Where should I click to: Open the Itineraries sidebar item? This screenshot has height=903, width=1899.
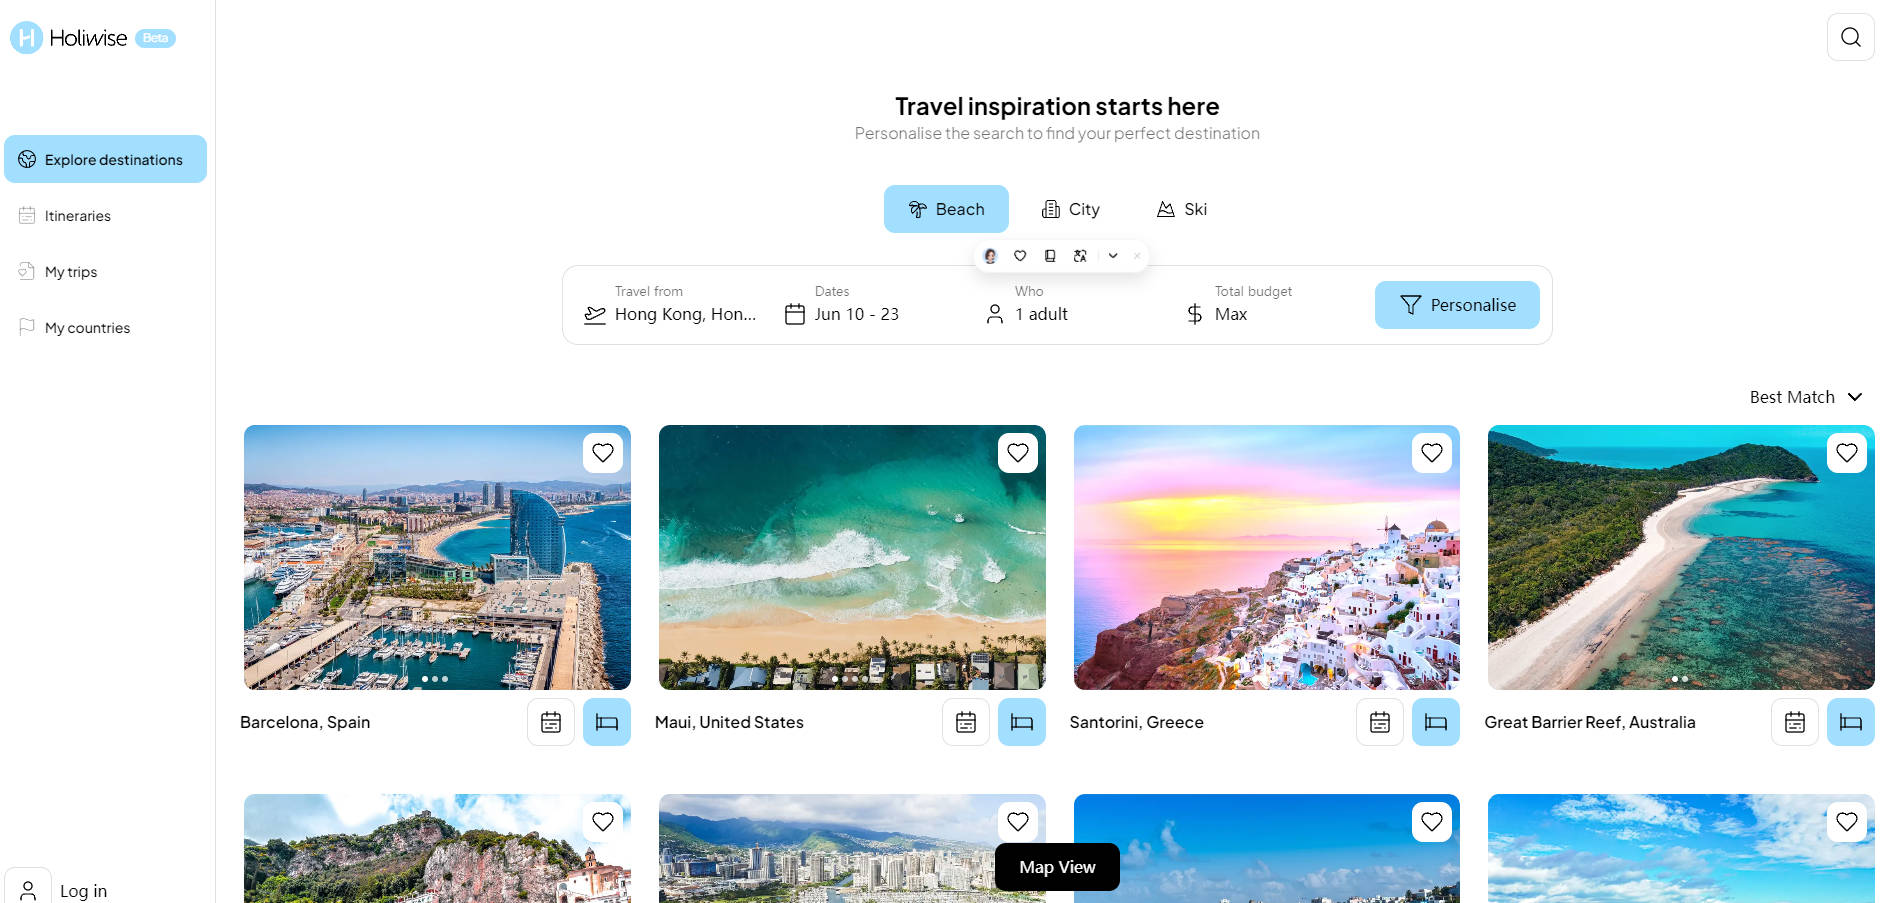coord(78,216)
